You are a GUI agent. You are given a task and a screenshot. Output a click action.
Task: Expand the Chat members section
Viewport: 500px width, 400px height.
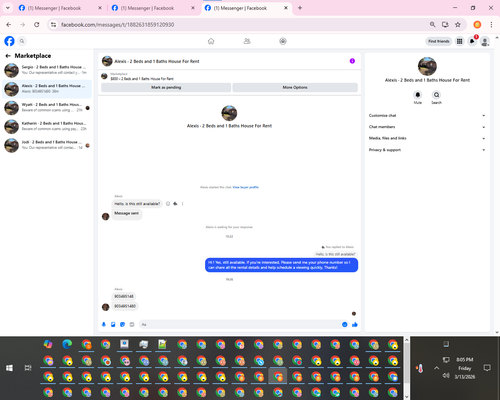427,127
